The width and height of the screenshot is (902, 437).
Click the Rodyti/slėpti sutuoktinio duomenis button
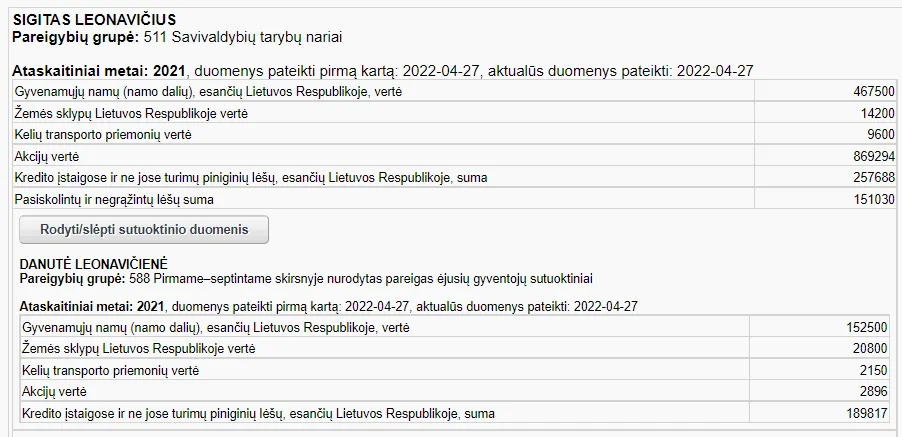pyautogui.click(x=144, y=229)
